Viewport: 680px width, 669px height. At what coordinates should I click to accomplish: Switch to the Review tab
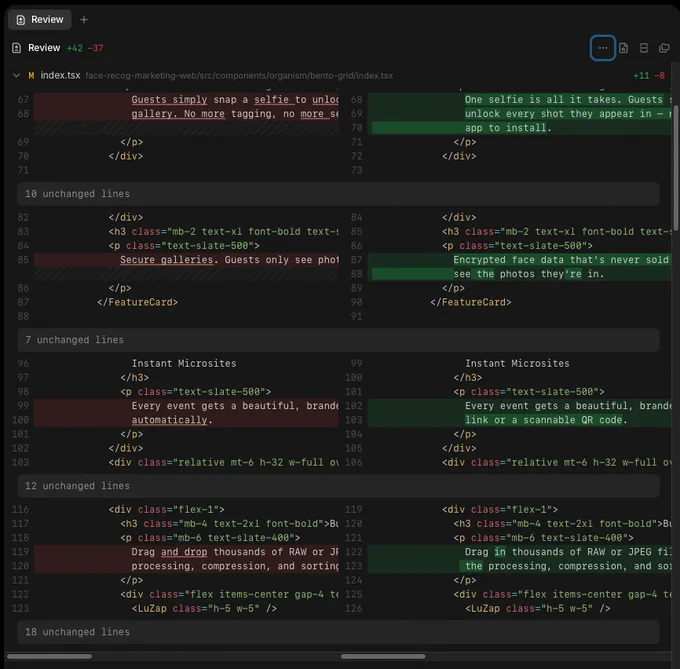(x=40, y=20)
